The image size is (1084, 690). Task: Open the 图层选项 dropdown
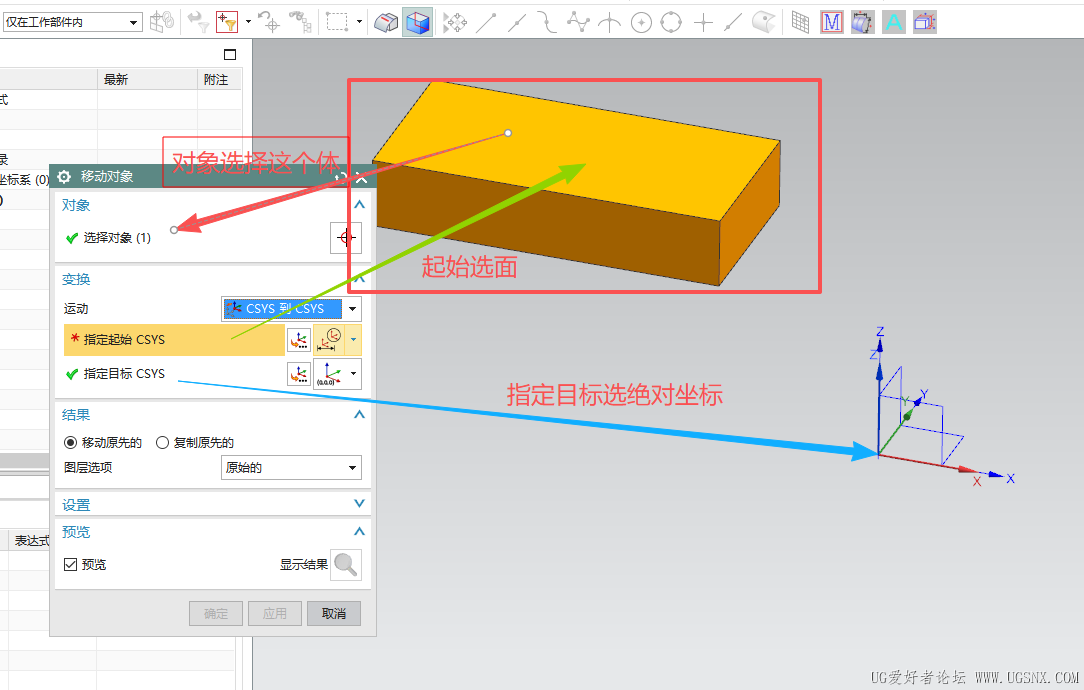[x=291, y=467]
